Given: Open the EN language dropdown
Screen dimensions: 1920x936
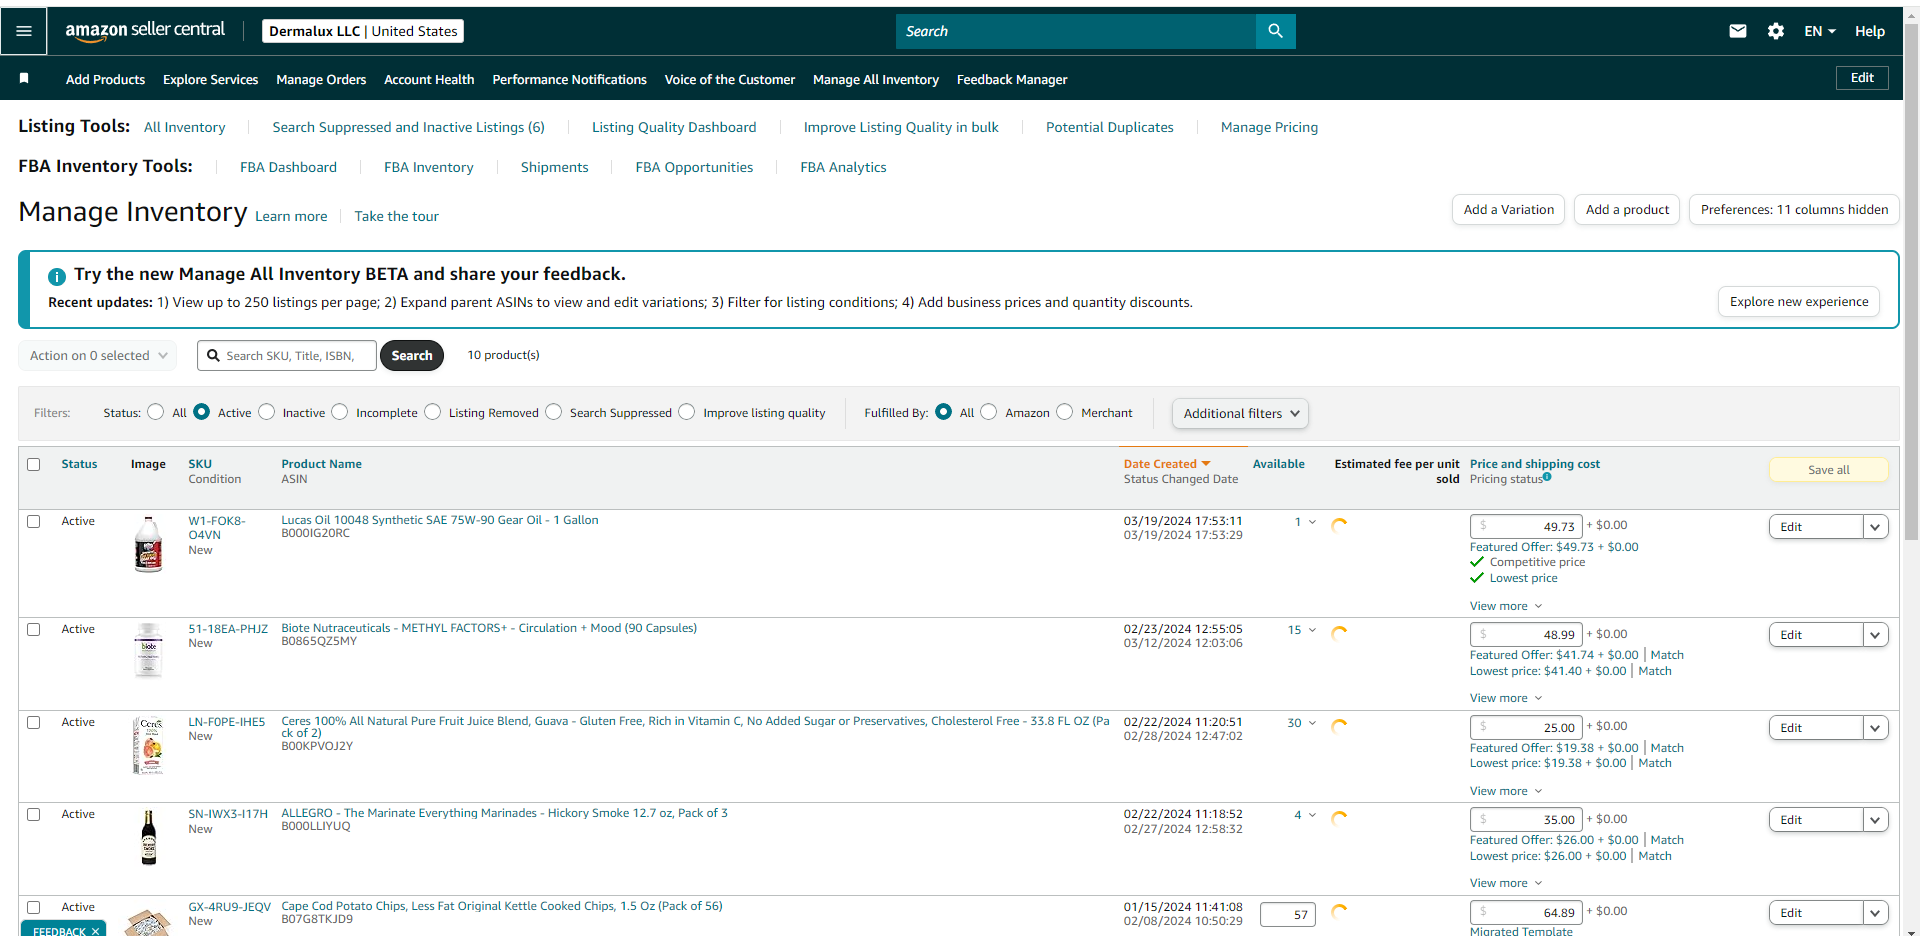Looking at the screenshot, I should click(1820, 31).
